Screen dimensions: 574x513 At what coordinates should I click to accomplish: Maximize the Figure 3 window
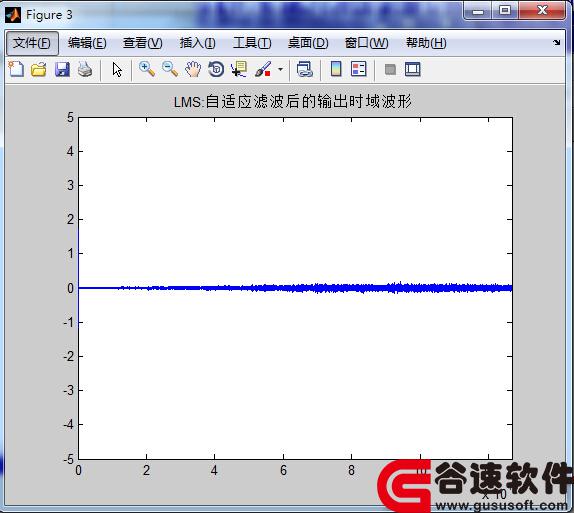[504, 11]
